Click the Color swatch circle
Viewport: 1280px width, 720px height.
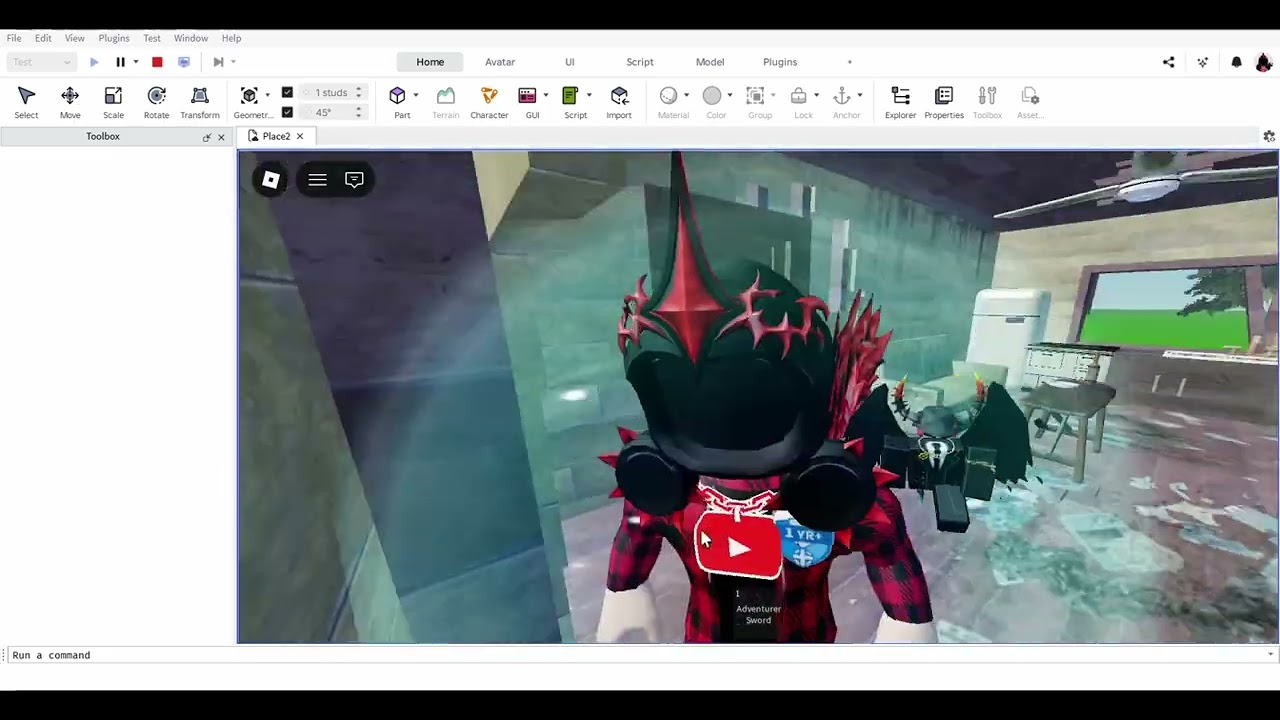click(x=712, y=95)
